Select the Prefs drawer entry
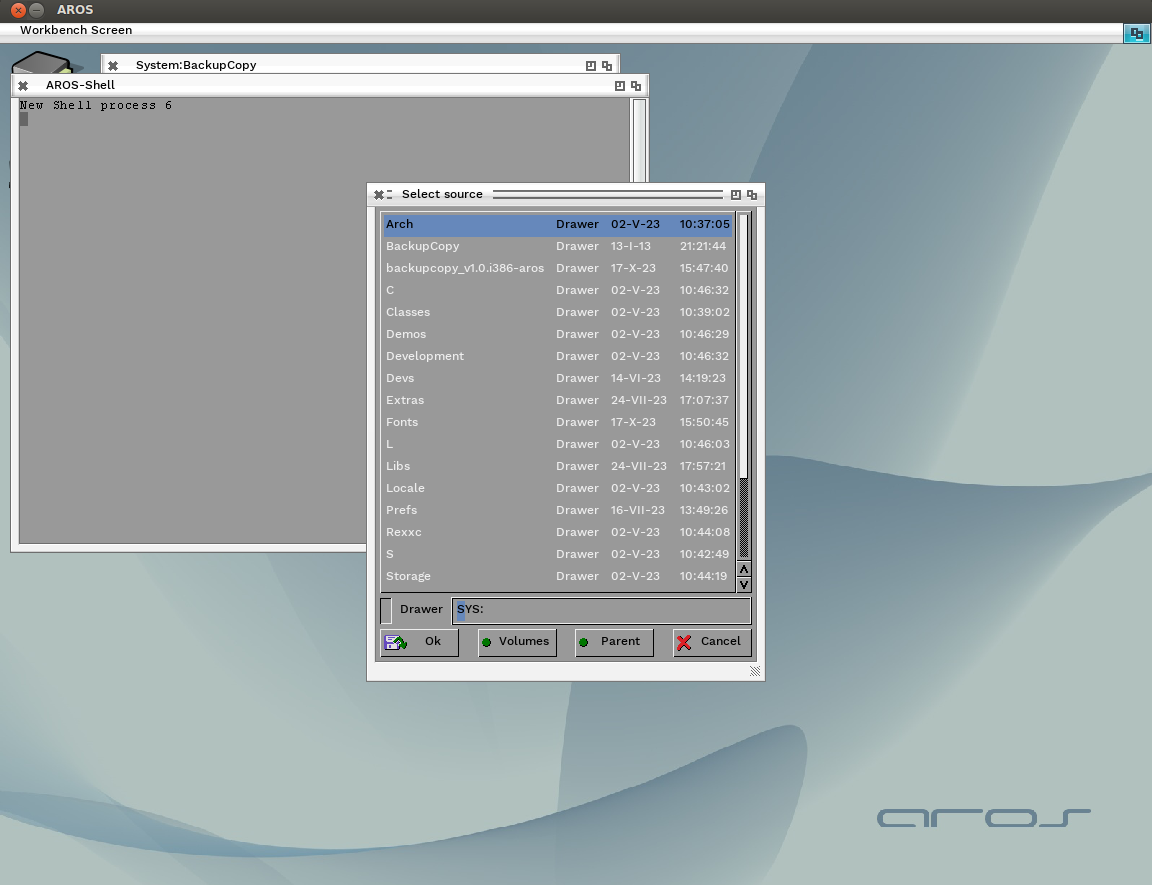This screenshot has height=885, width=1152. click(558, 510)
